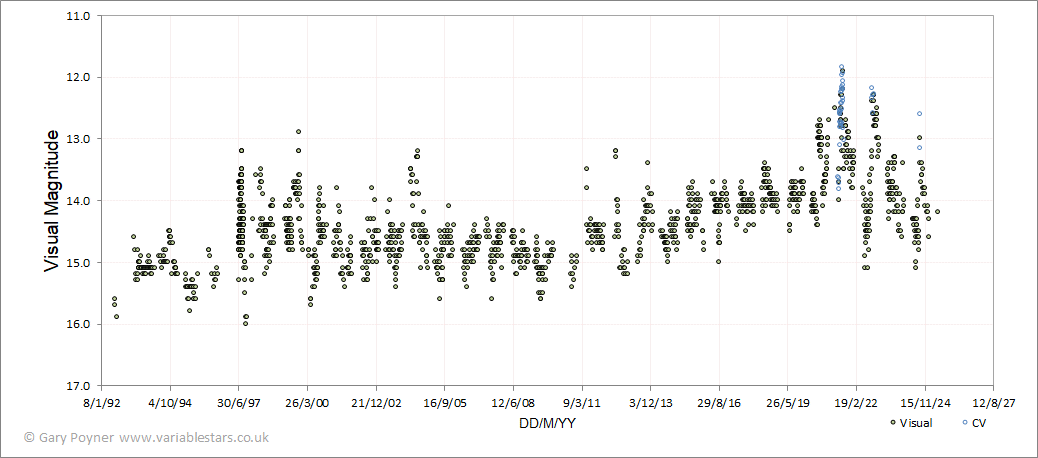Select the 13.0 magnitude axis label
This screenshot has width=1038, height=458.
(79, 139)
